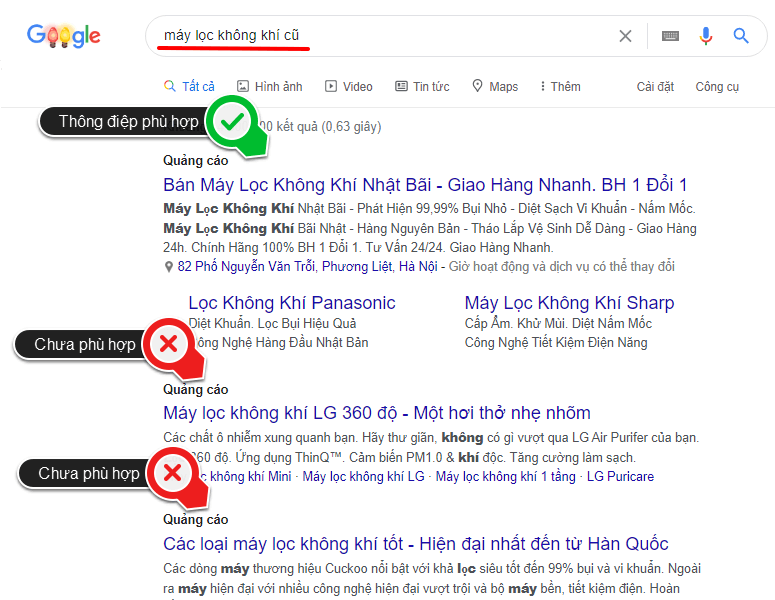Go to the "Tin tức" tab
This screenshot has height=600, width=775.
422,86
